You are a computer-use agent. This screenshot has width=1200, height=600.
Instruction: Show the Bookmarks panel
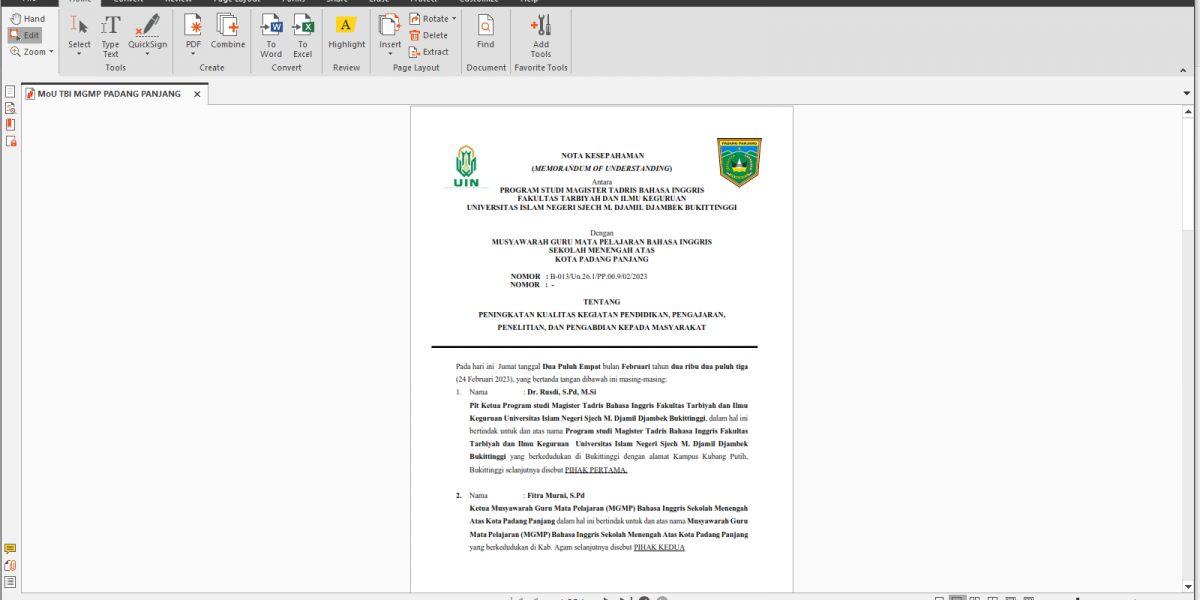tap(10, 125)
